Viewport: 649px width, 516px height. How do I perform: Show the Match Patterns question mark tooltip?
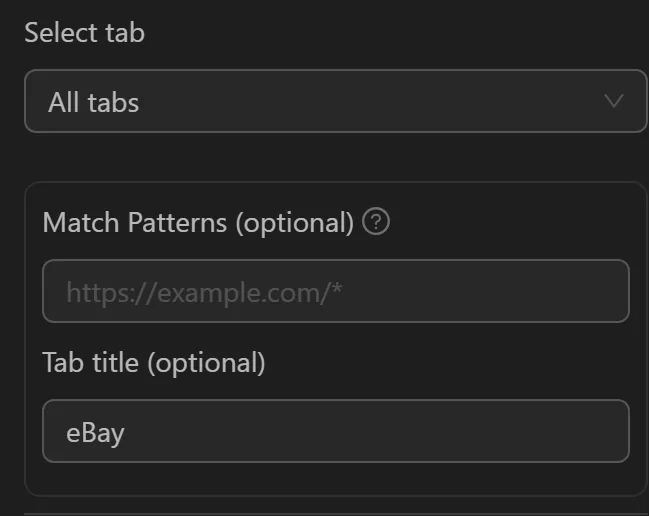[377, 221]
